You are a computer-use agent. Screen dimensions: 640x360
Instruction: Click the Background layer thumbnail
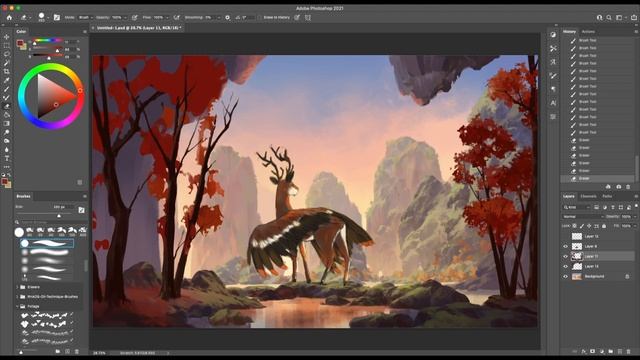pos(576,276)
